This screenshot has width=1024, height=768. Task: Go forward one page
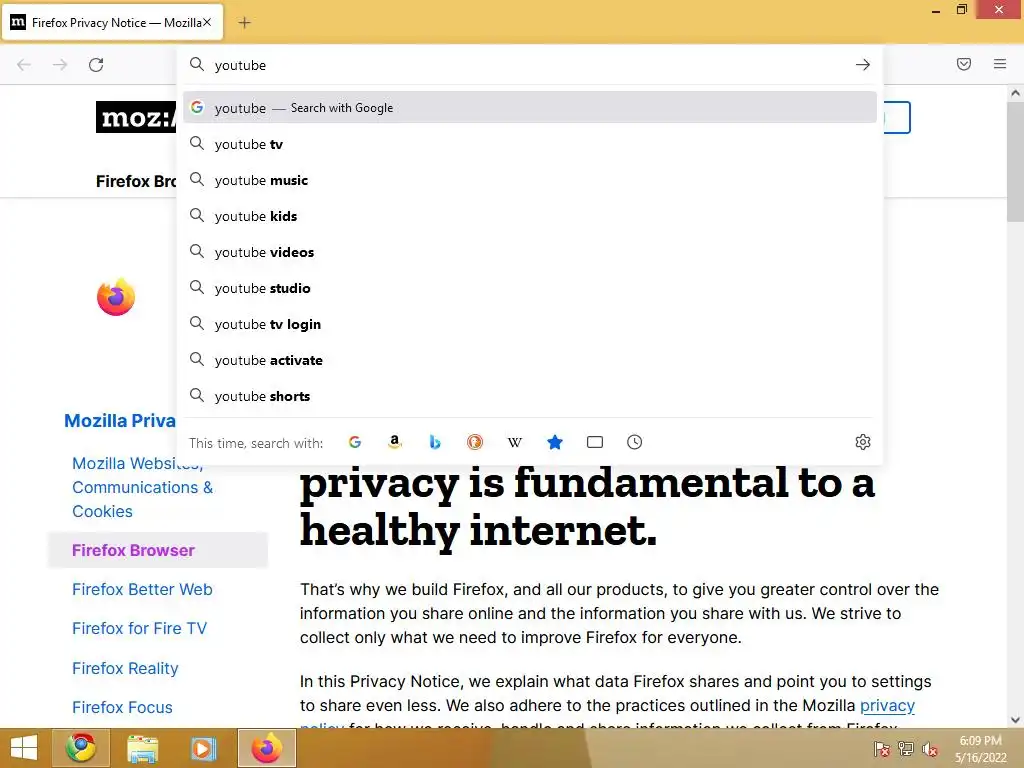60,65
